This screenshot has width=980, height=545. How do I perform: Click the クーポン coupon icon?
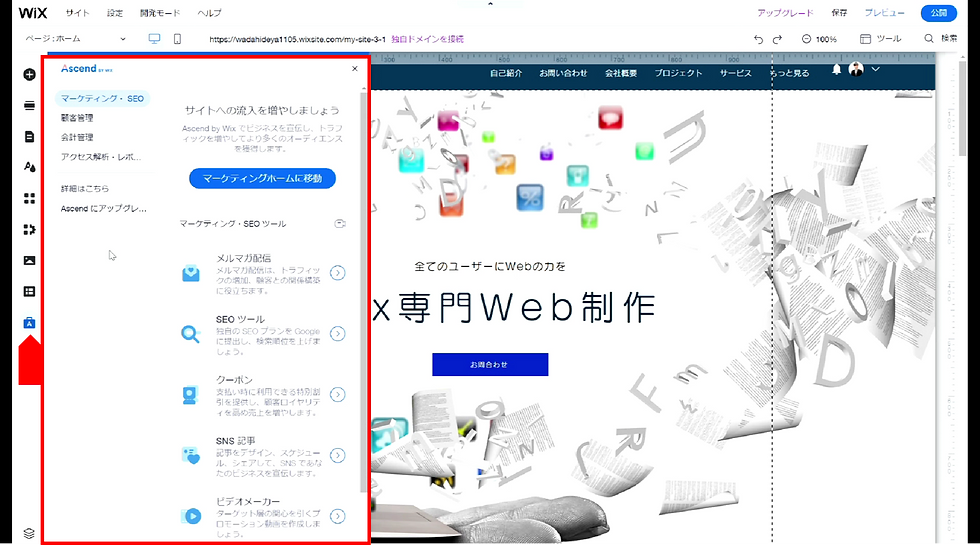coord(190,394)
